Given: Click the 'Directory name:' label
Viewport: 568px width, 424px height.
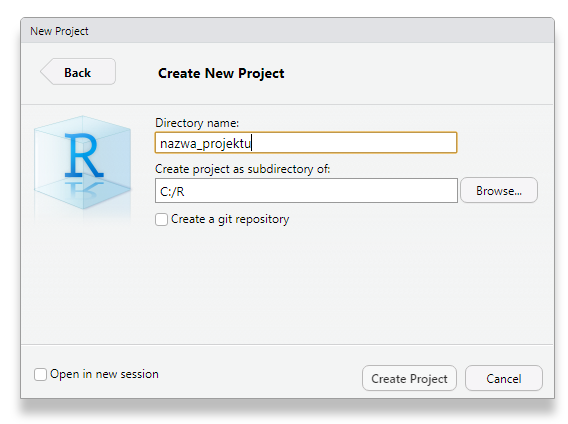Looking at the screenshot, I should coord(197,123).
